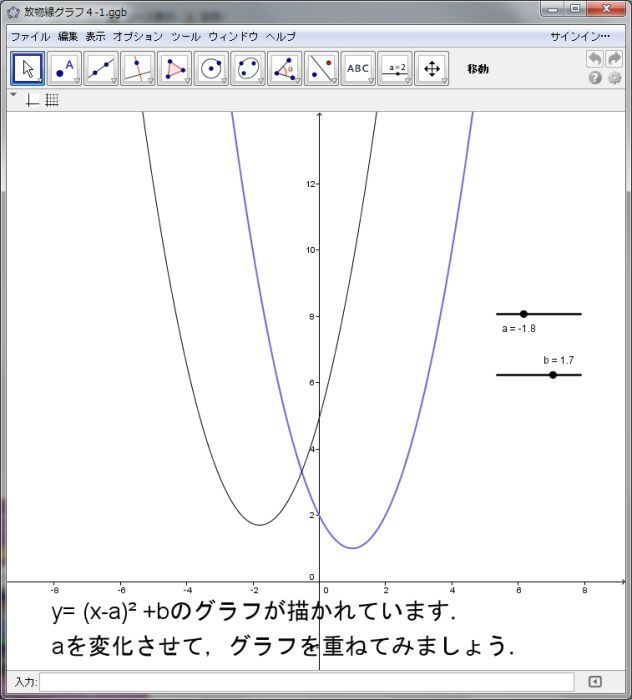
Task: Click in the 入力 input field
Action: 307,682
